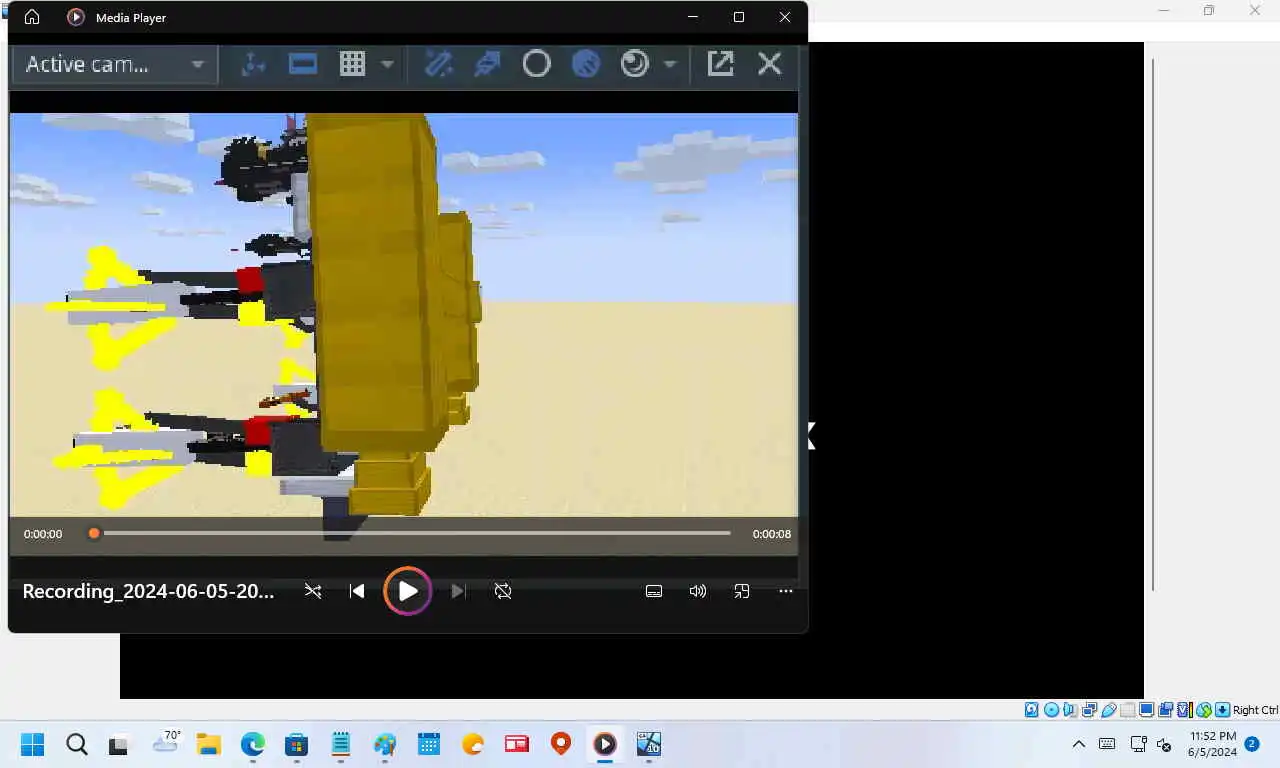The width and height of the screenshot is (1280, 768).
Task: Toggle repeat mode
Action: point(503,591)
